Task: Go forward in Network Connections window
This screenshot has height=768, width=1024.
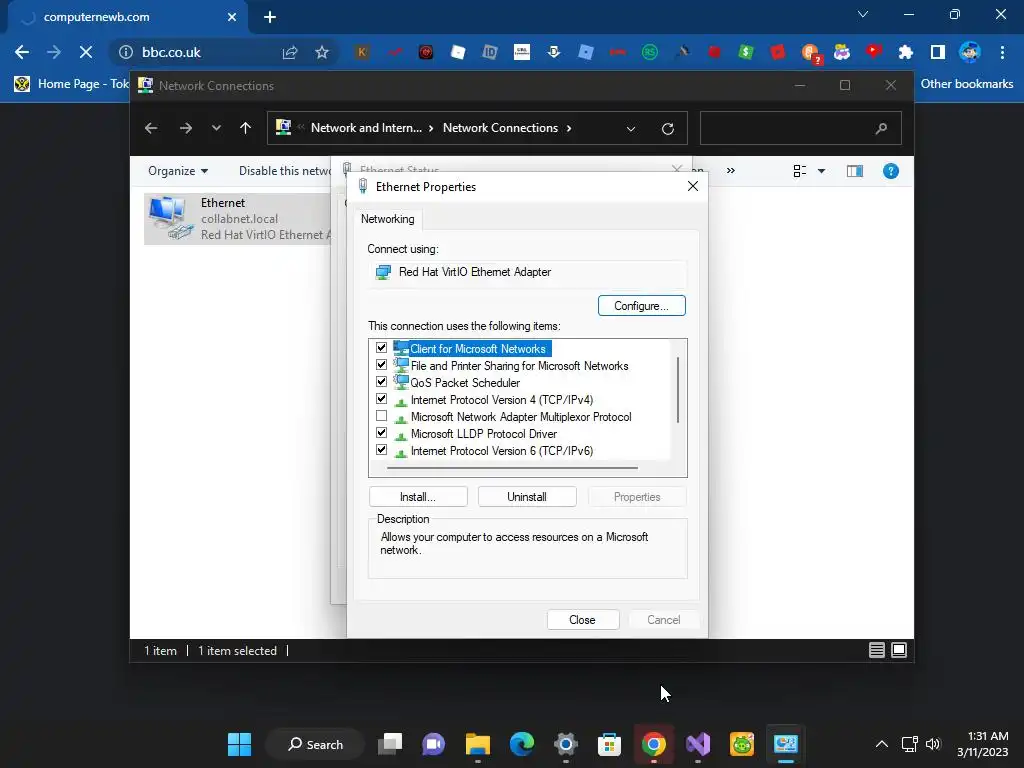Action: pyautogui.click(x=185, y=128)
